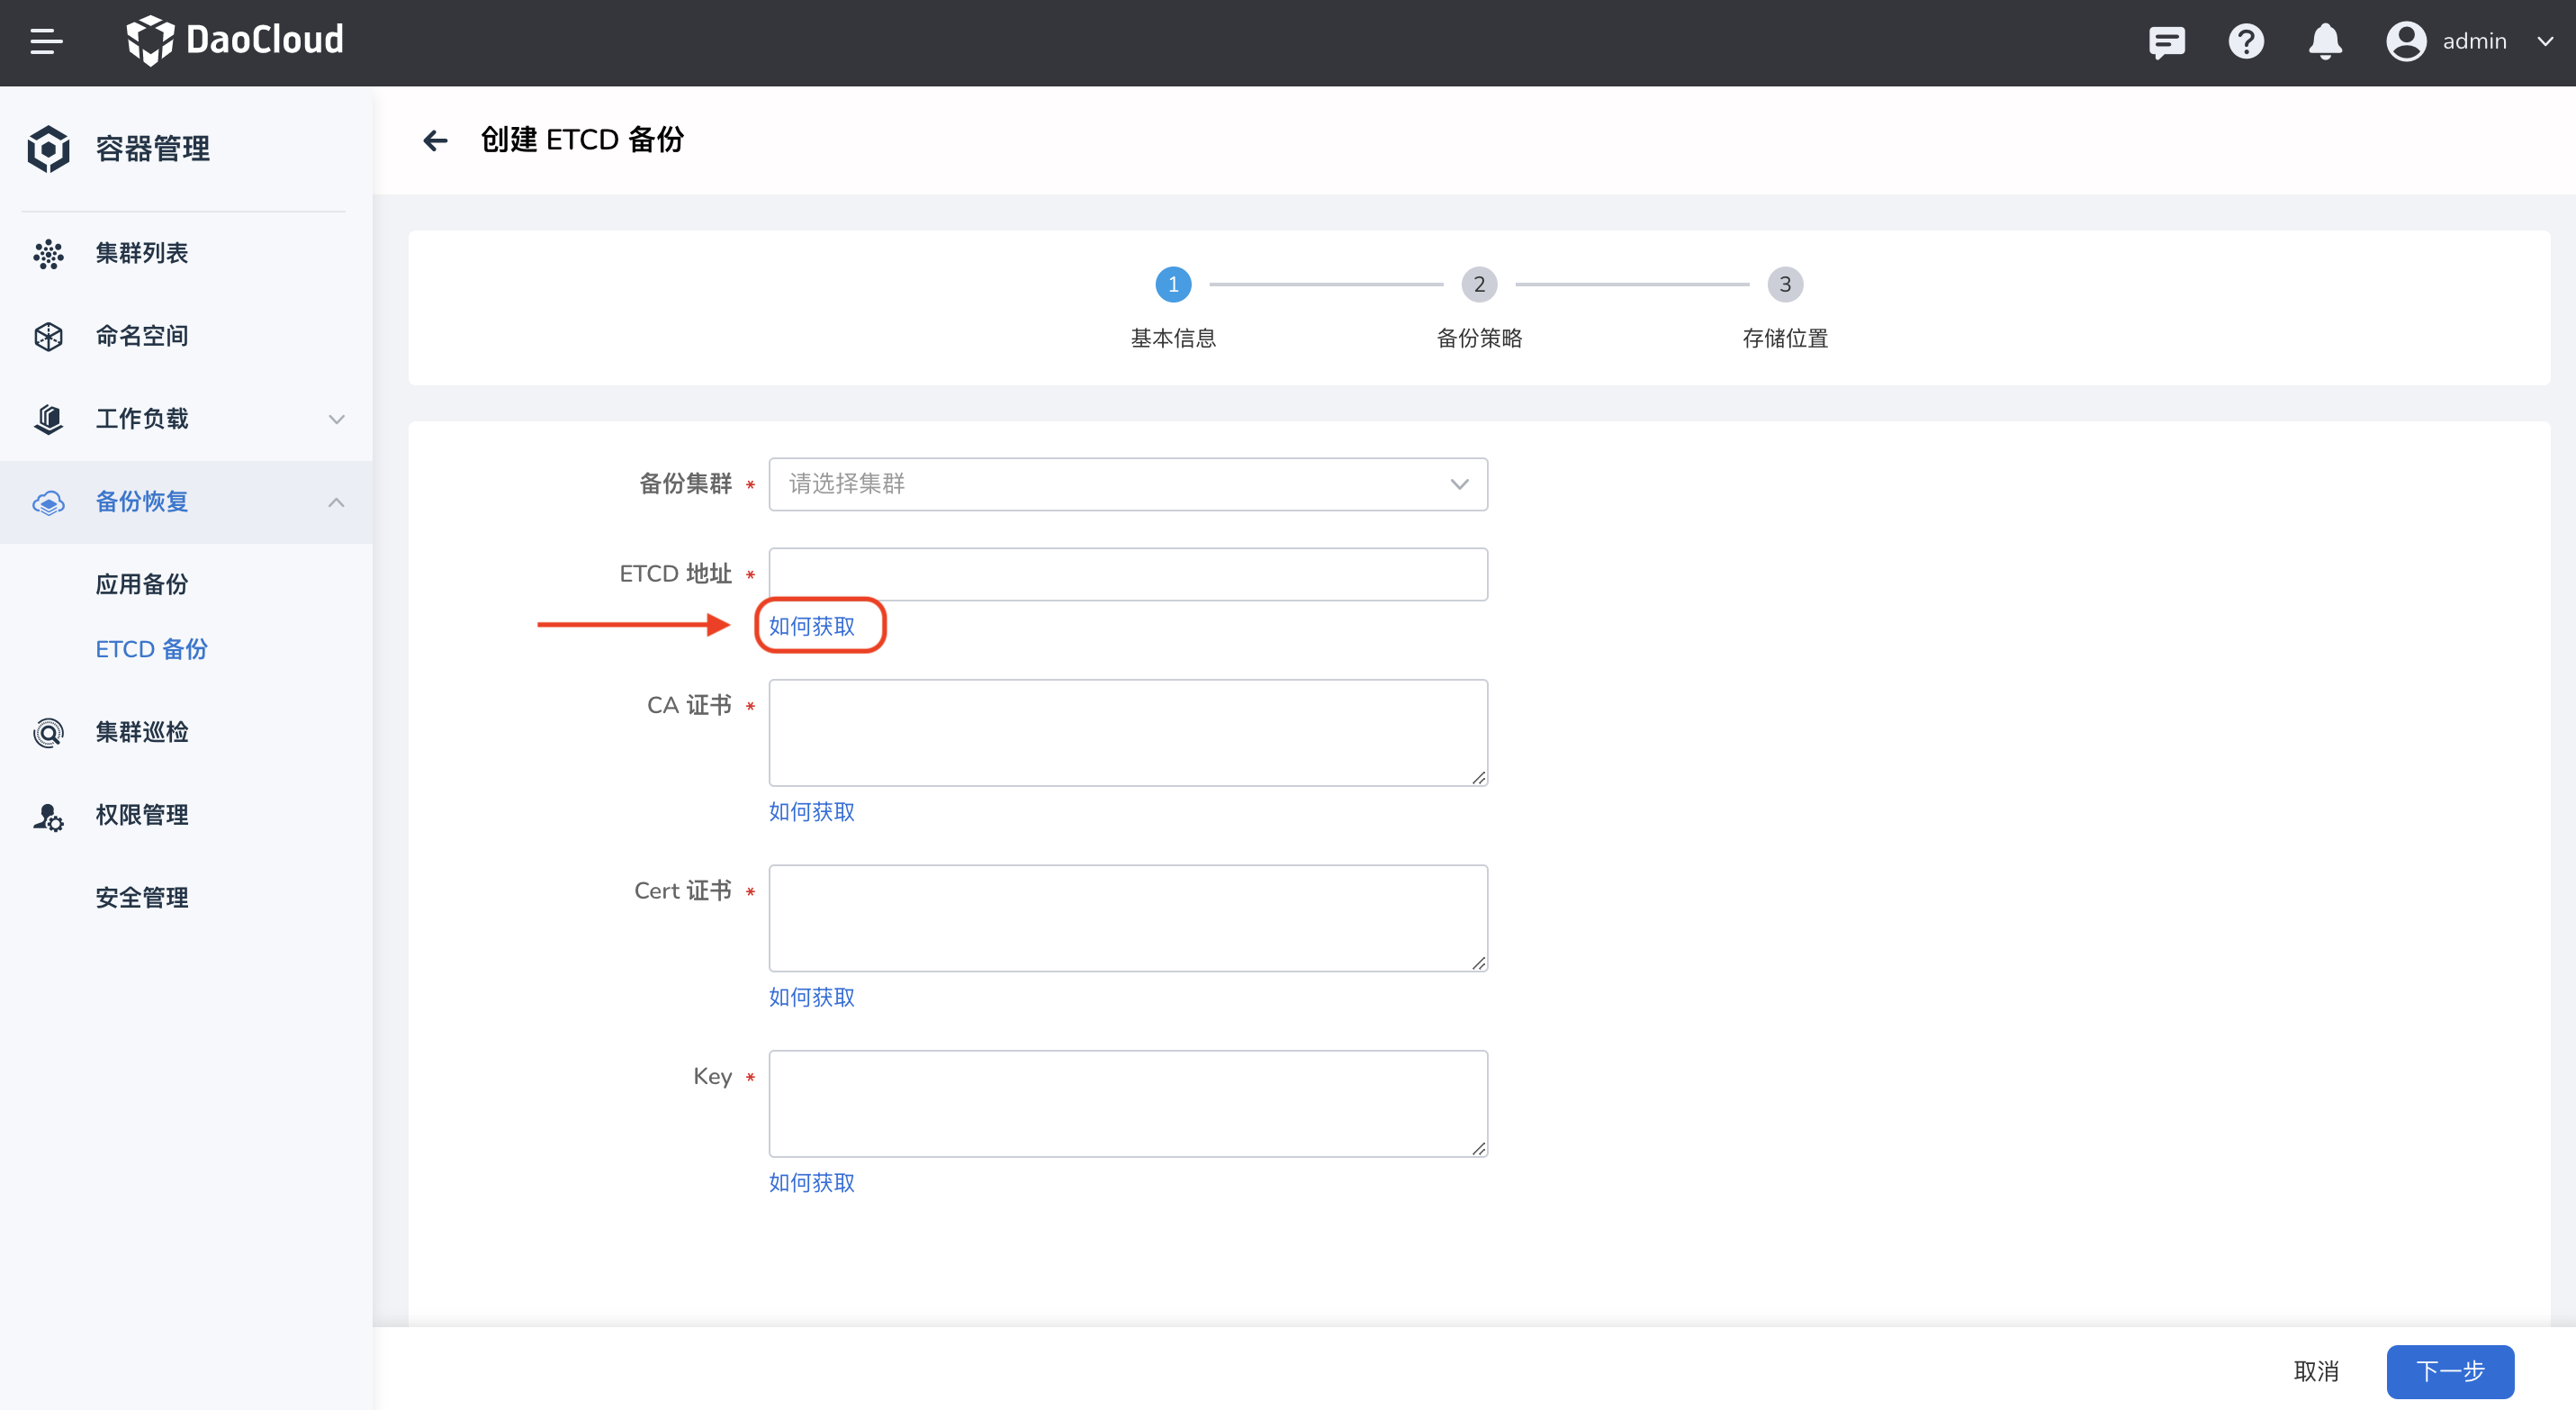Open the notifications bell icon
The width and height of the screenshot is (2576, 1410).
click(x=2325, y=41)
